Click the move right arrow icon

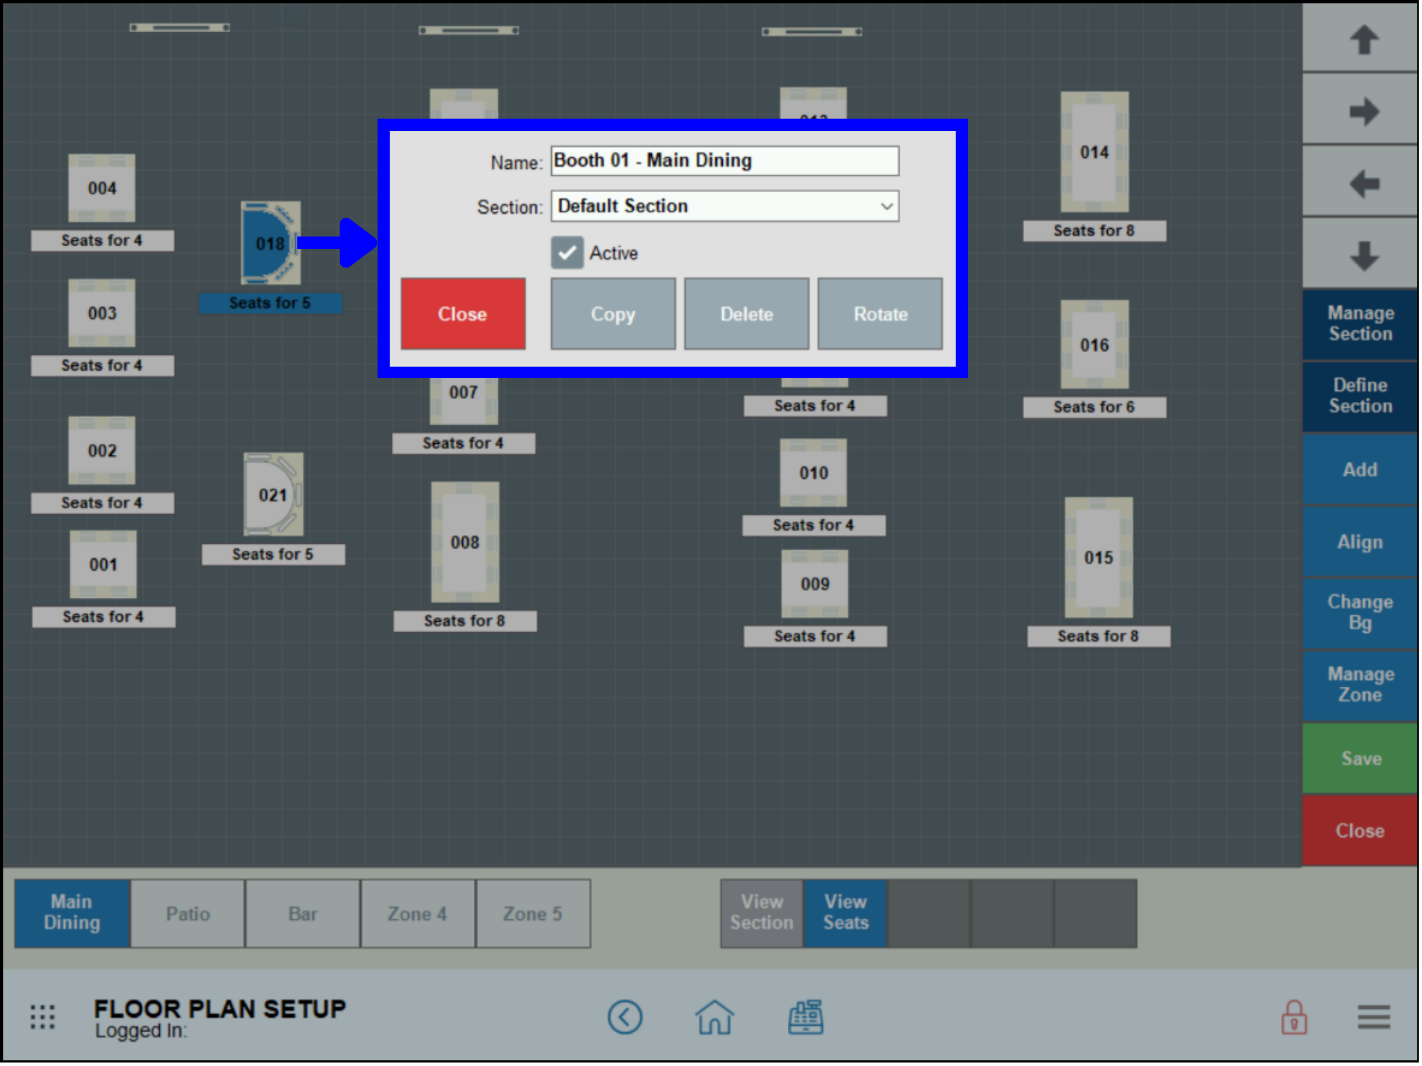1360,110
